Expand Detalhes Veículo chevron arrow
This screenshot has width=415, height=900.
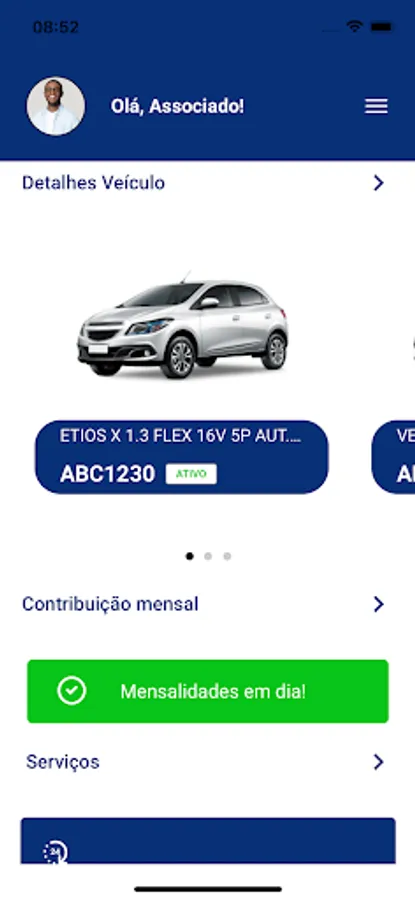(x=378, y=183)
